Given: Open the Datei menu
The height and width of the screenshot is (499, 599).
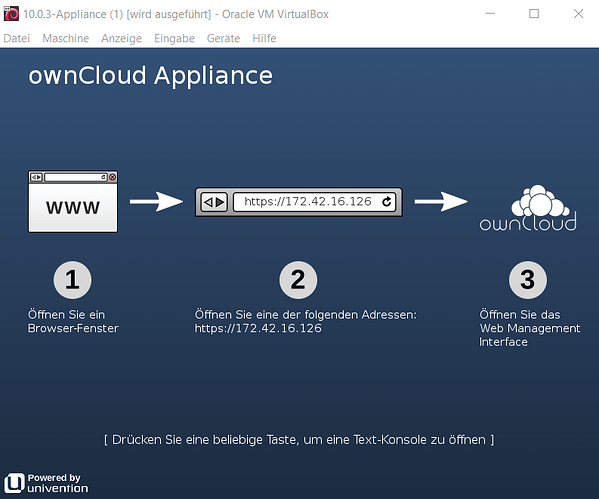Looking at the screenshot, I should [x=16, y=38].
